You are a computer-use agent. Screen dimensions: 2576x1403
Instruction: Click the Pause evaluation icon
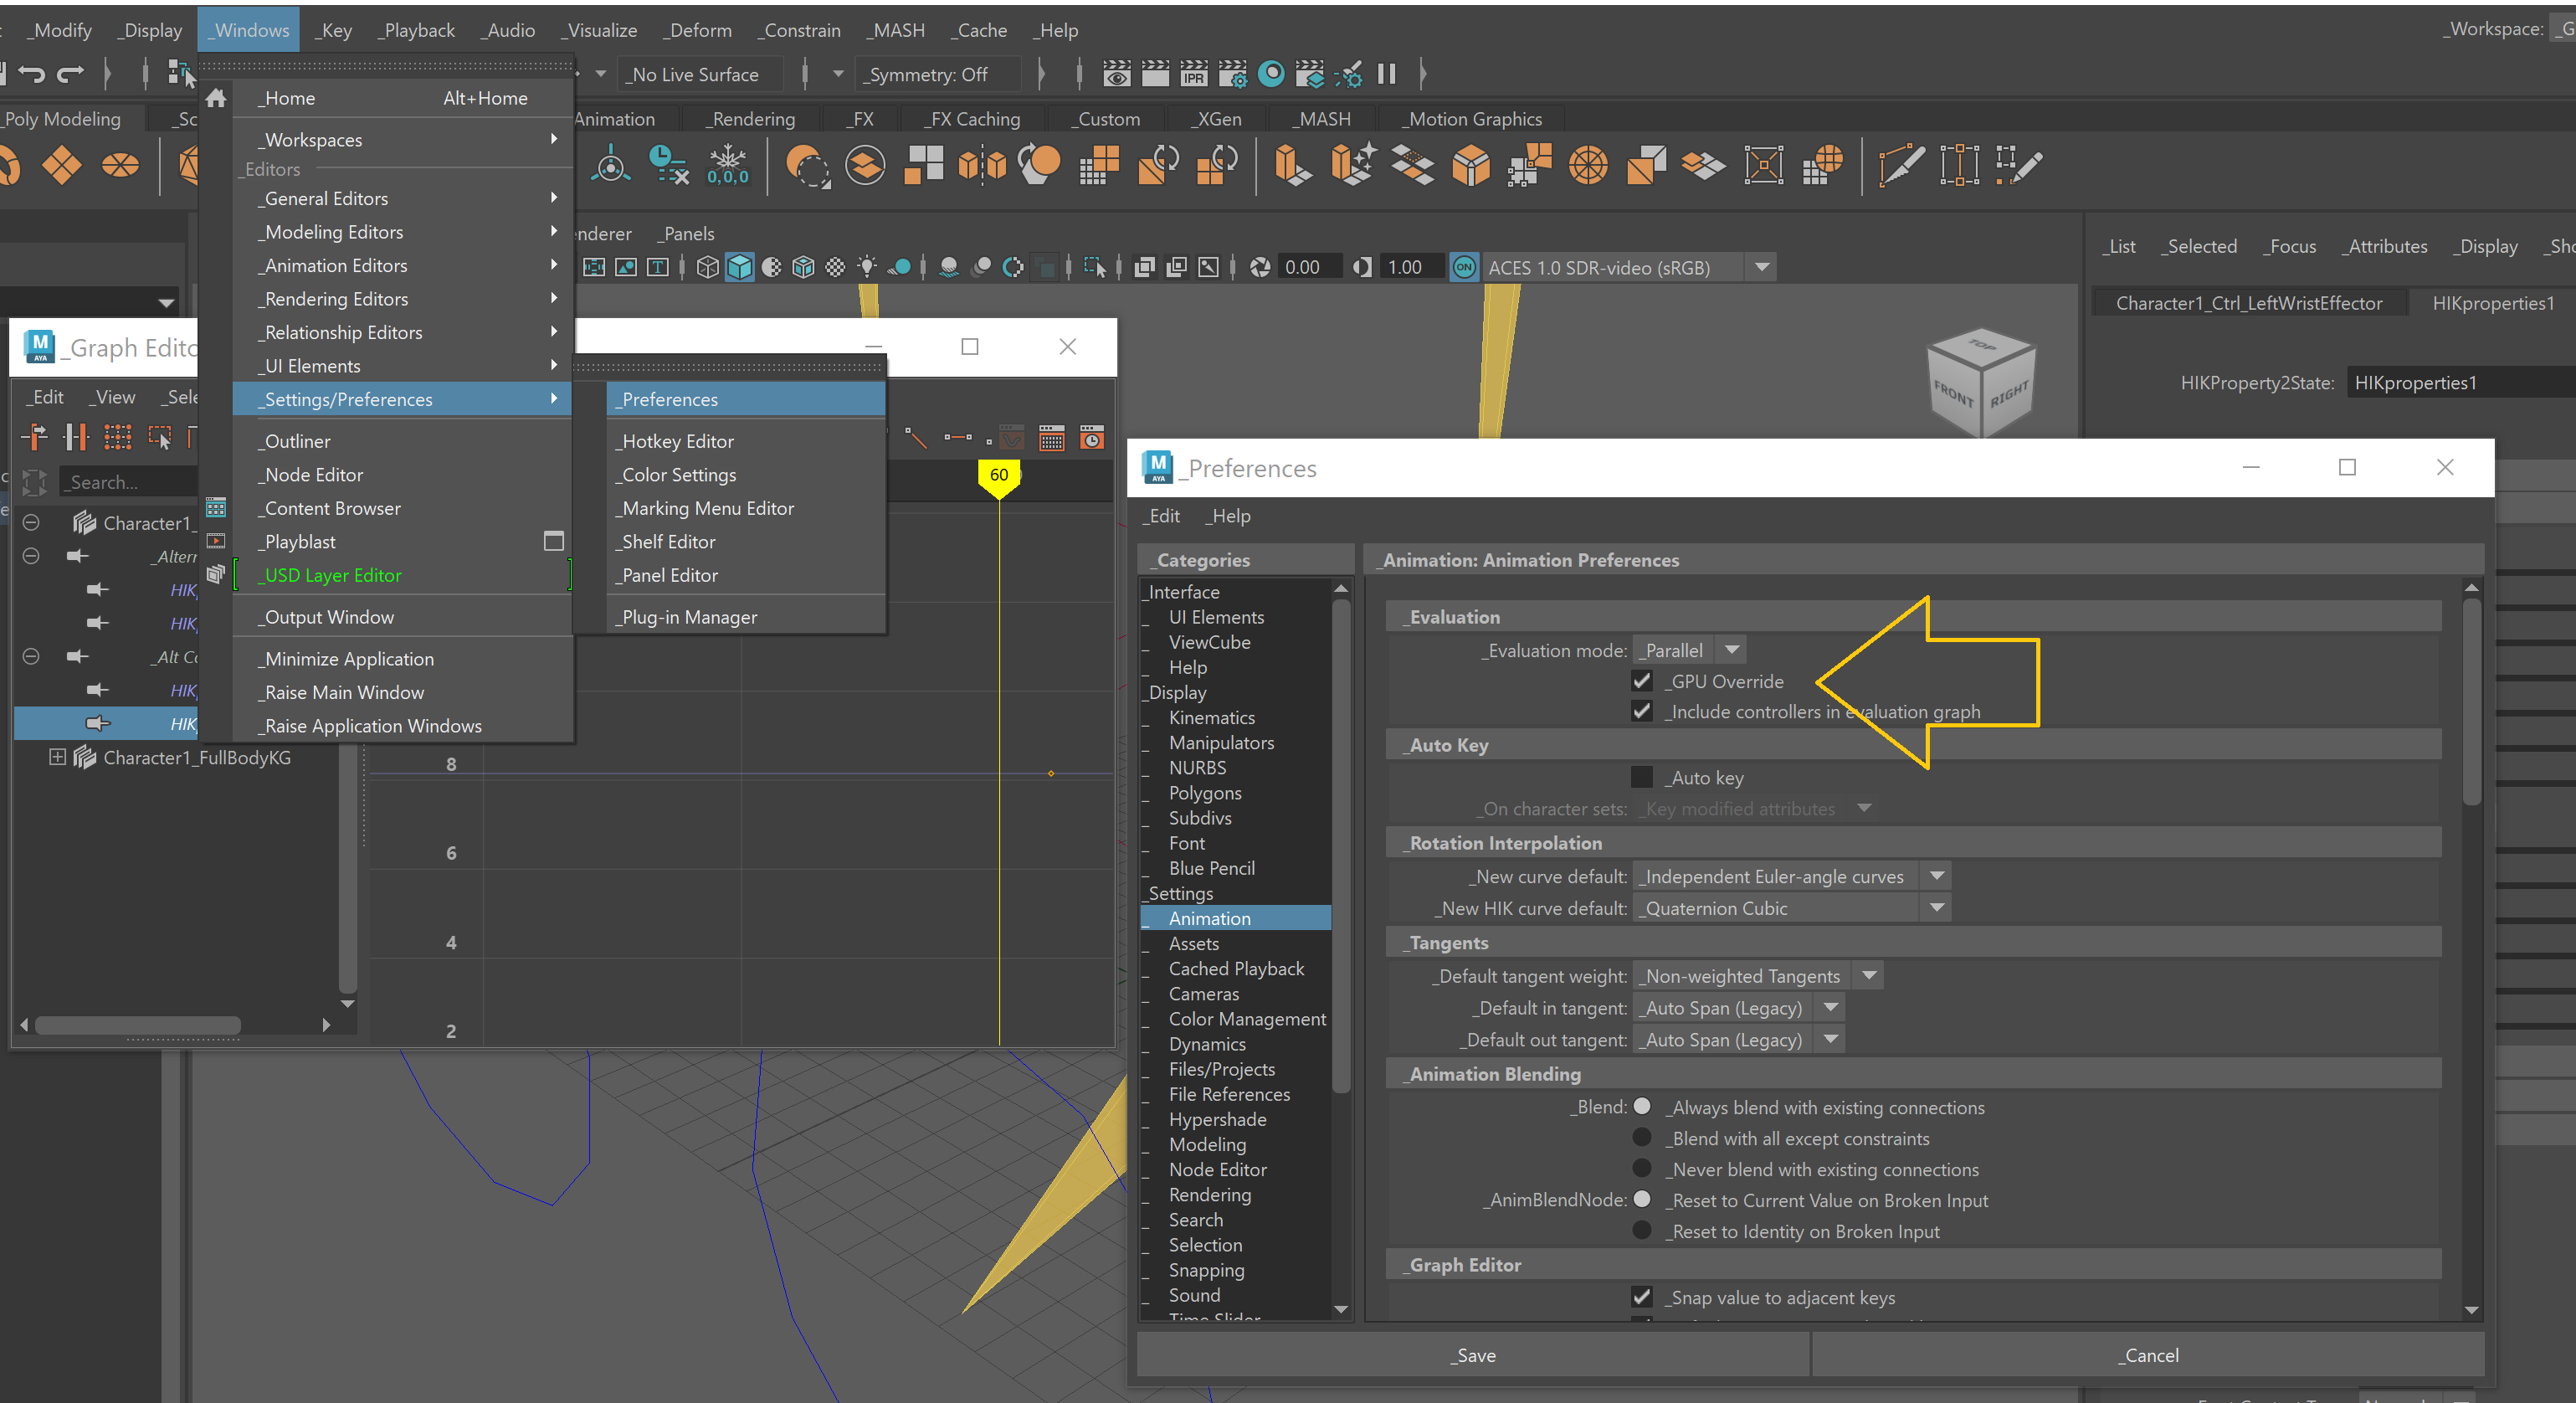tap(1386, 73)
